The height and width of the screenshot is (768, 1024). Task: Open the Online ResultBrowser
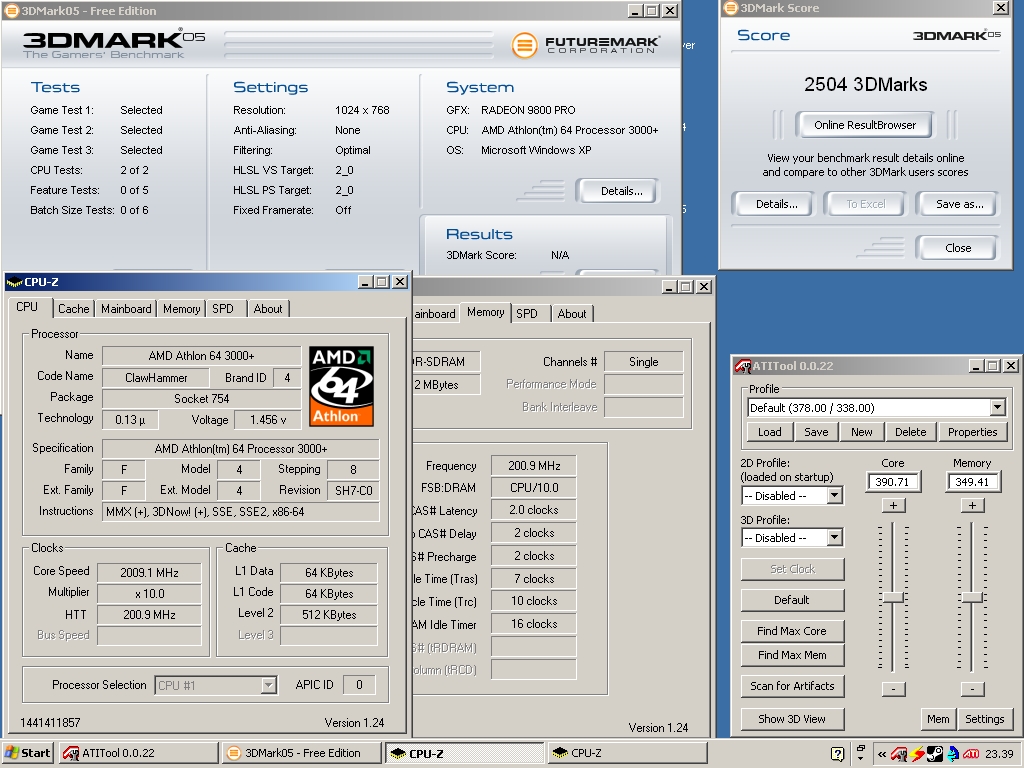865,125
